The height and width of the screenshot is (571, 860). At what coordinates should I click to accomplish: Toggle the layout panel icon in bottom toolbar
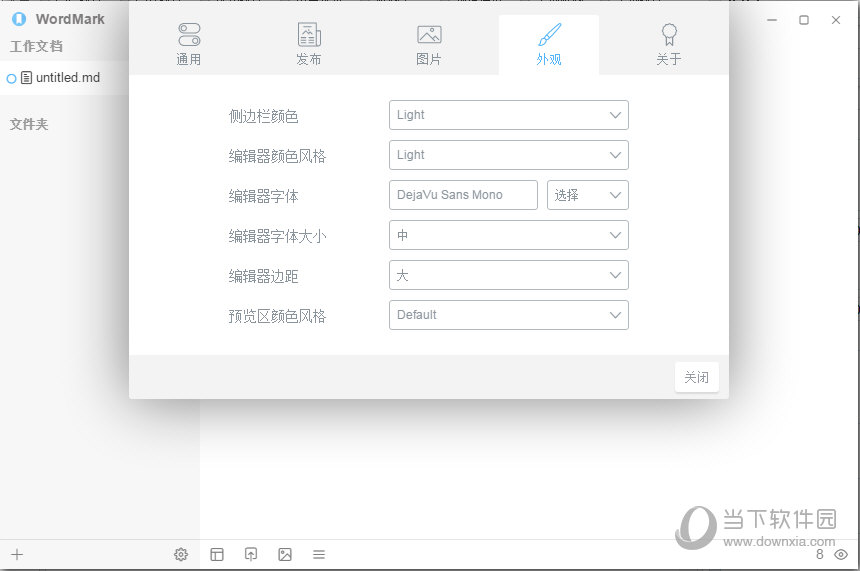[217, 555]
